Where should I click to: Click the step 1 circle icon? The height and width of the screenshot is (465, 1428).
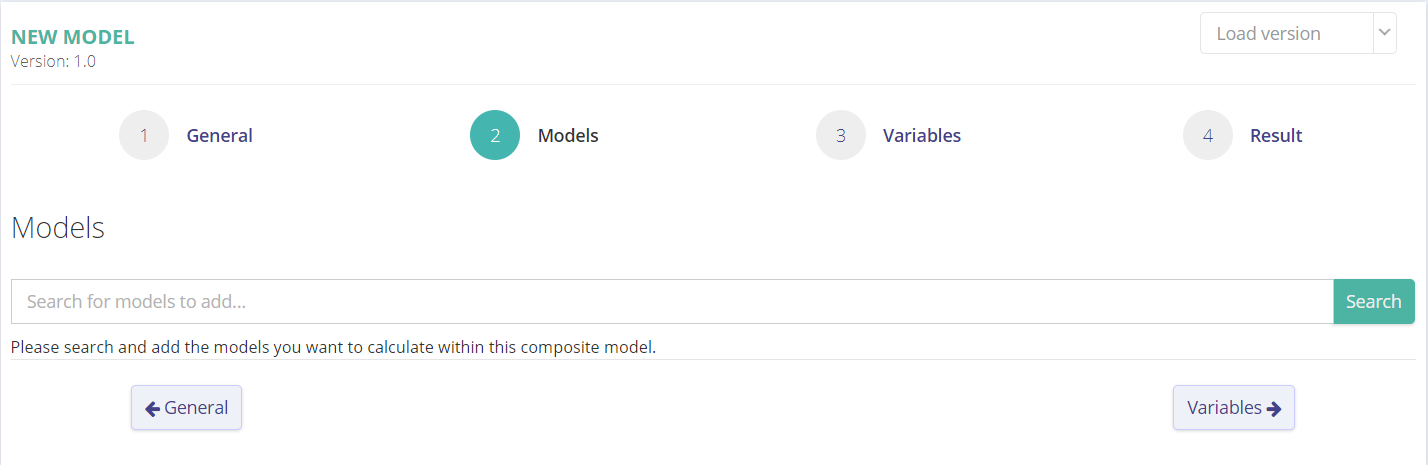tap(144, 135)
